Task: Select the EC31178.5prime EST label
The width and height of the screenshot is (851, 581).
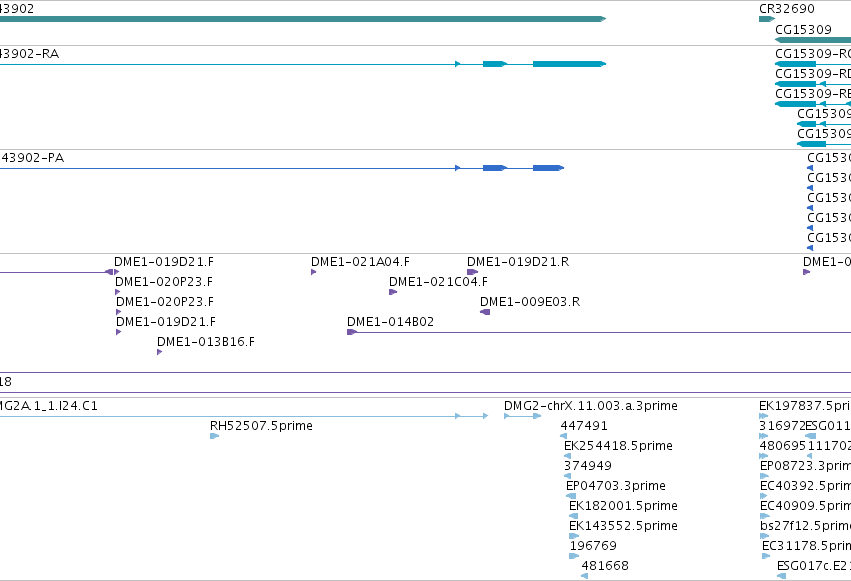Action: (x=806, y=546)
